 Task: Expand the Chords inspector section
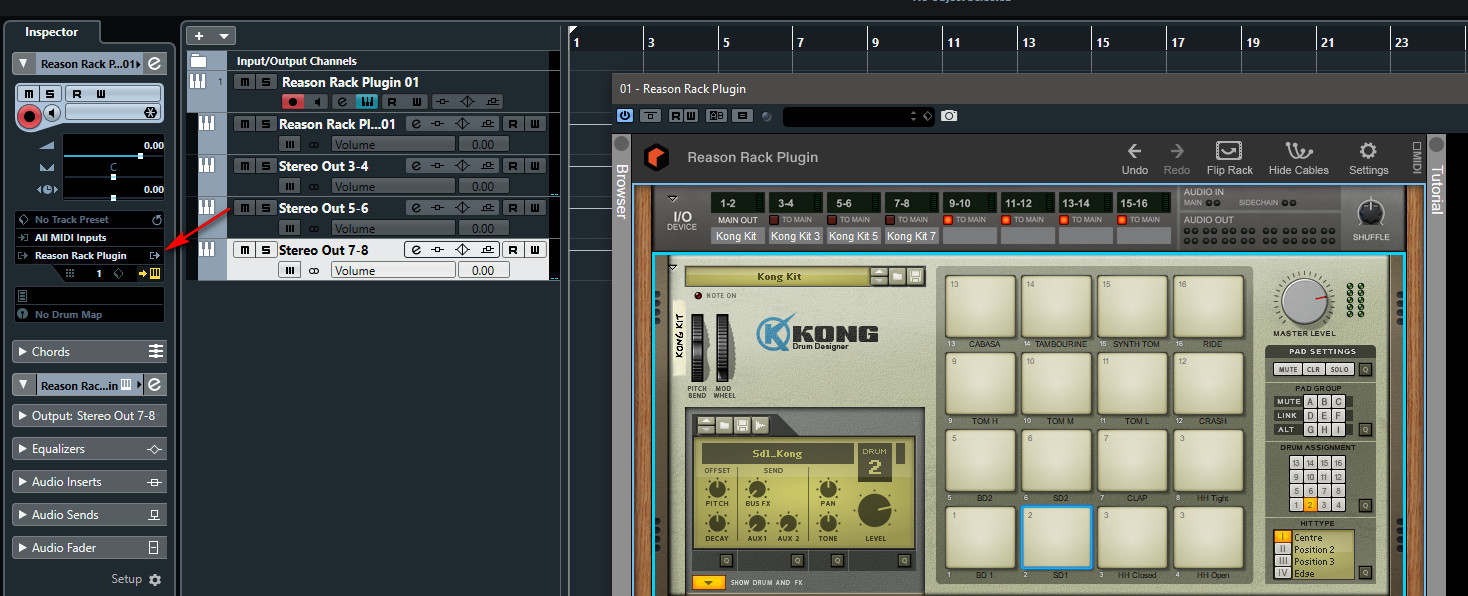point(89,352)
